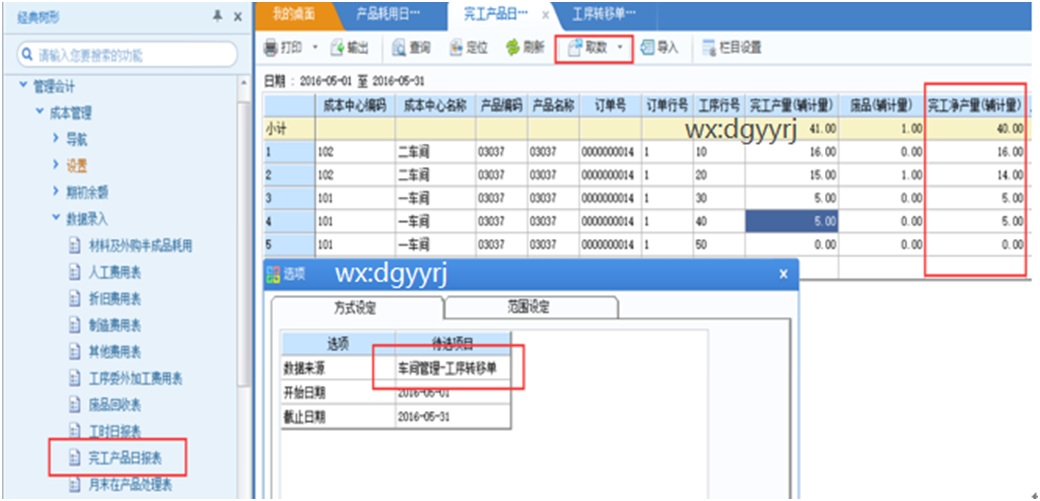
Task: Open the 制造费用表 document icon
Action: tap(75, 325)
